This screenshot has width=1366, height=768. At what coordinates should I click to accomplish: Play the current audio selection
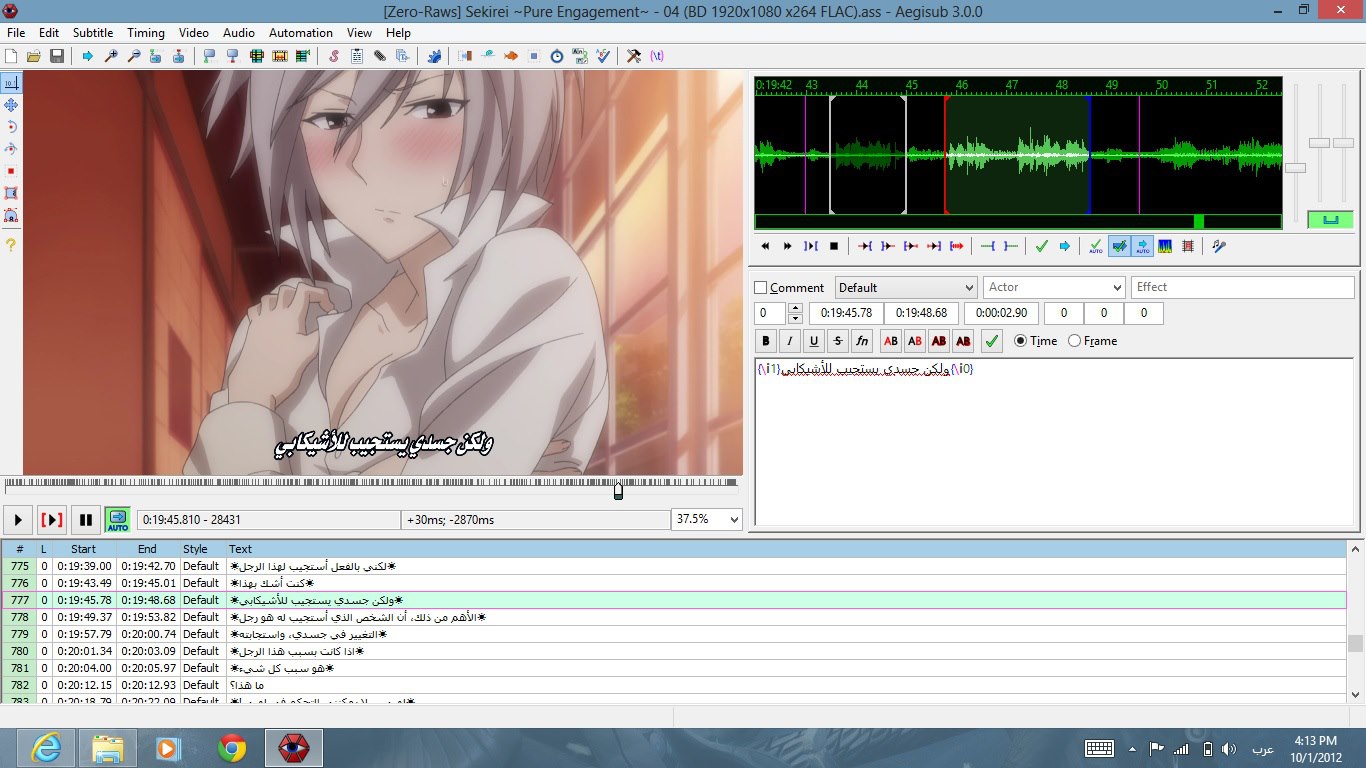[x=811, y=246]
